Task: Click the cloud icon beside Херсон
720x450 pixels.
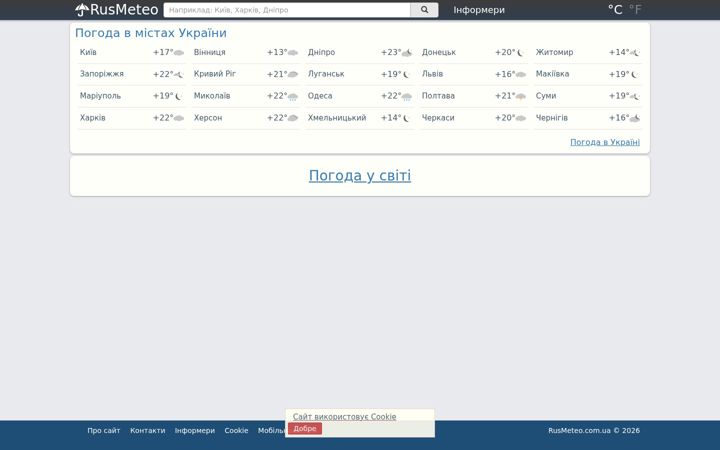Action: point(292,118)
